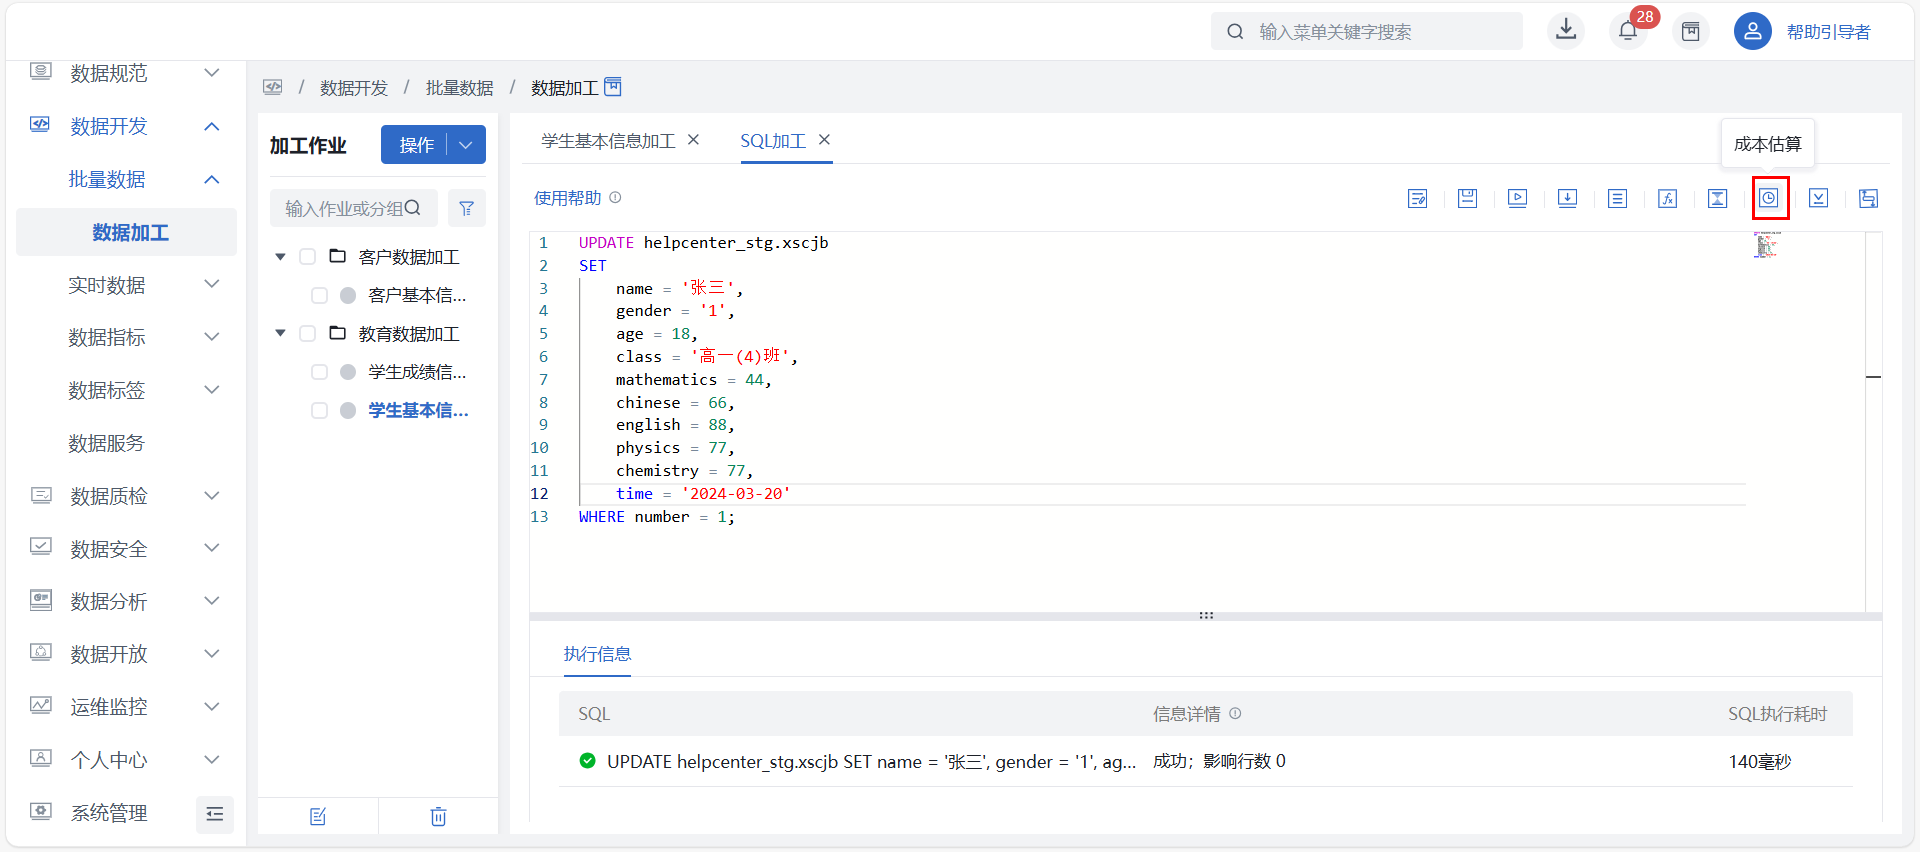Click the download-arrow toolbar icon
Image resolution: width=1920 pixels, height=852 pixels.
1567,198
